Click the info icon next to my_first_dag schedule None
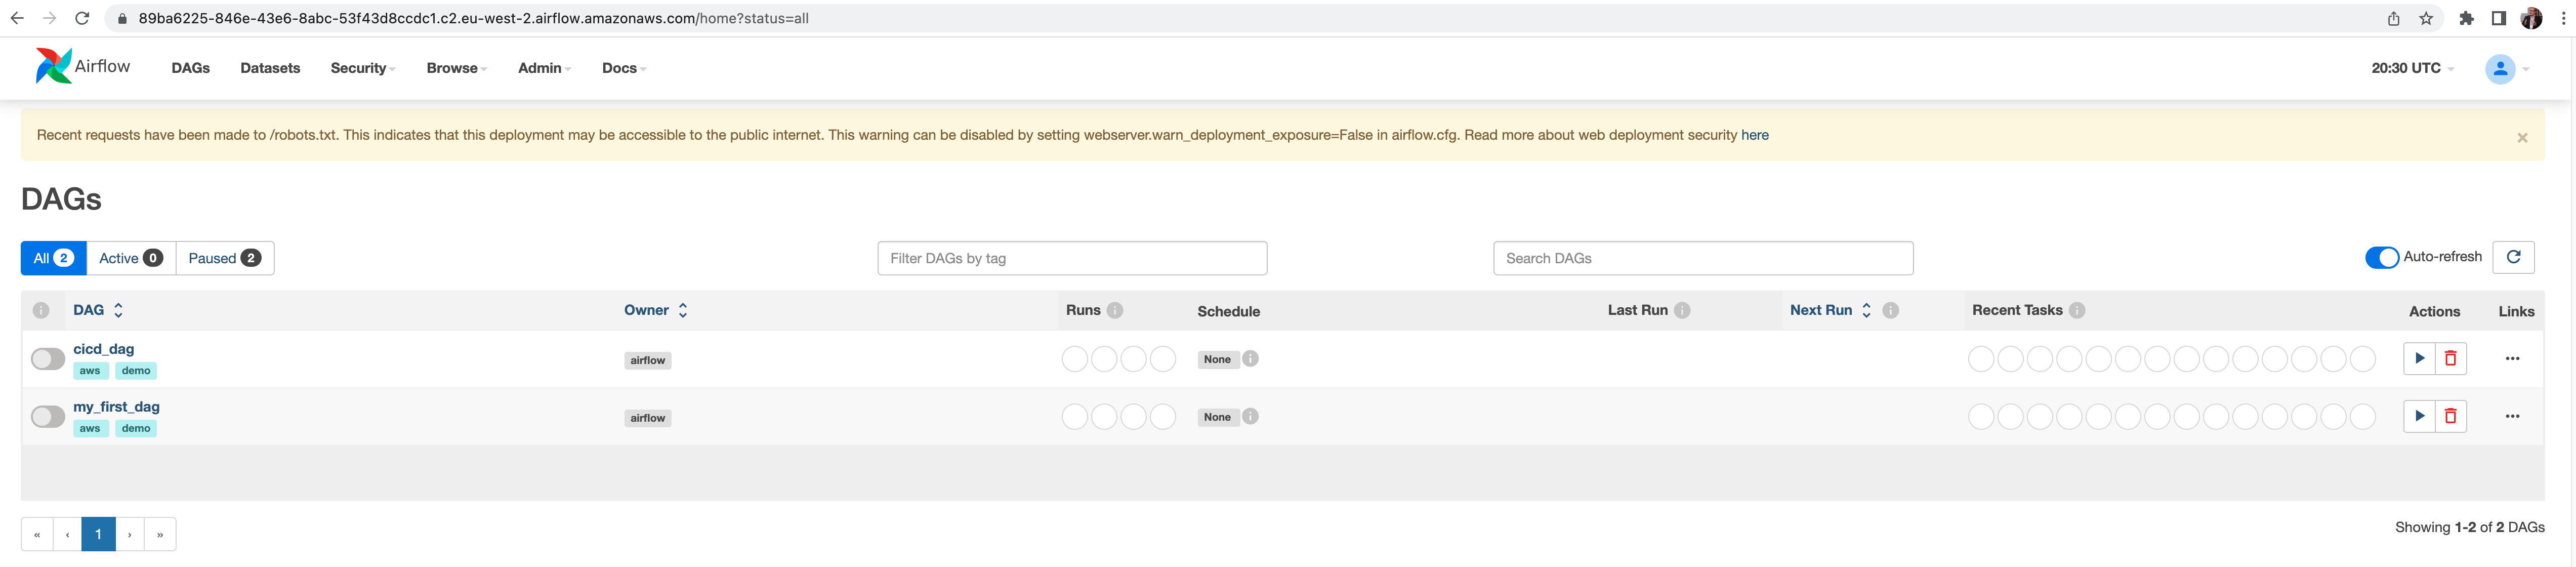Image resolution: width=2576 pixels, height=567 pixels. (1250, 416)
